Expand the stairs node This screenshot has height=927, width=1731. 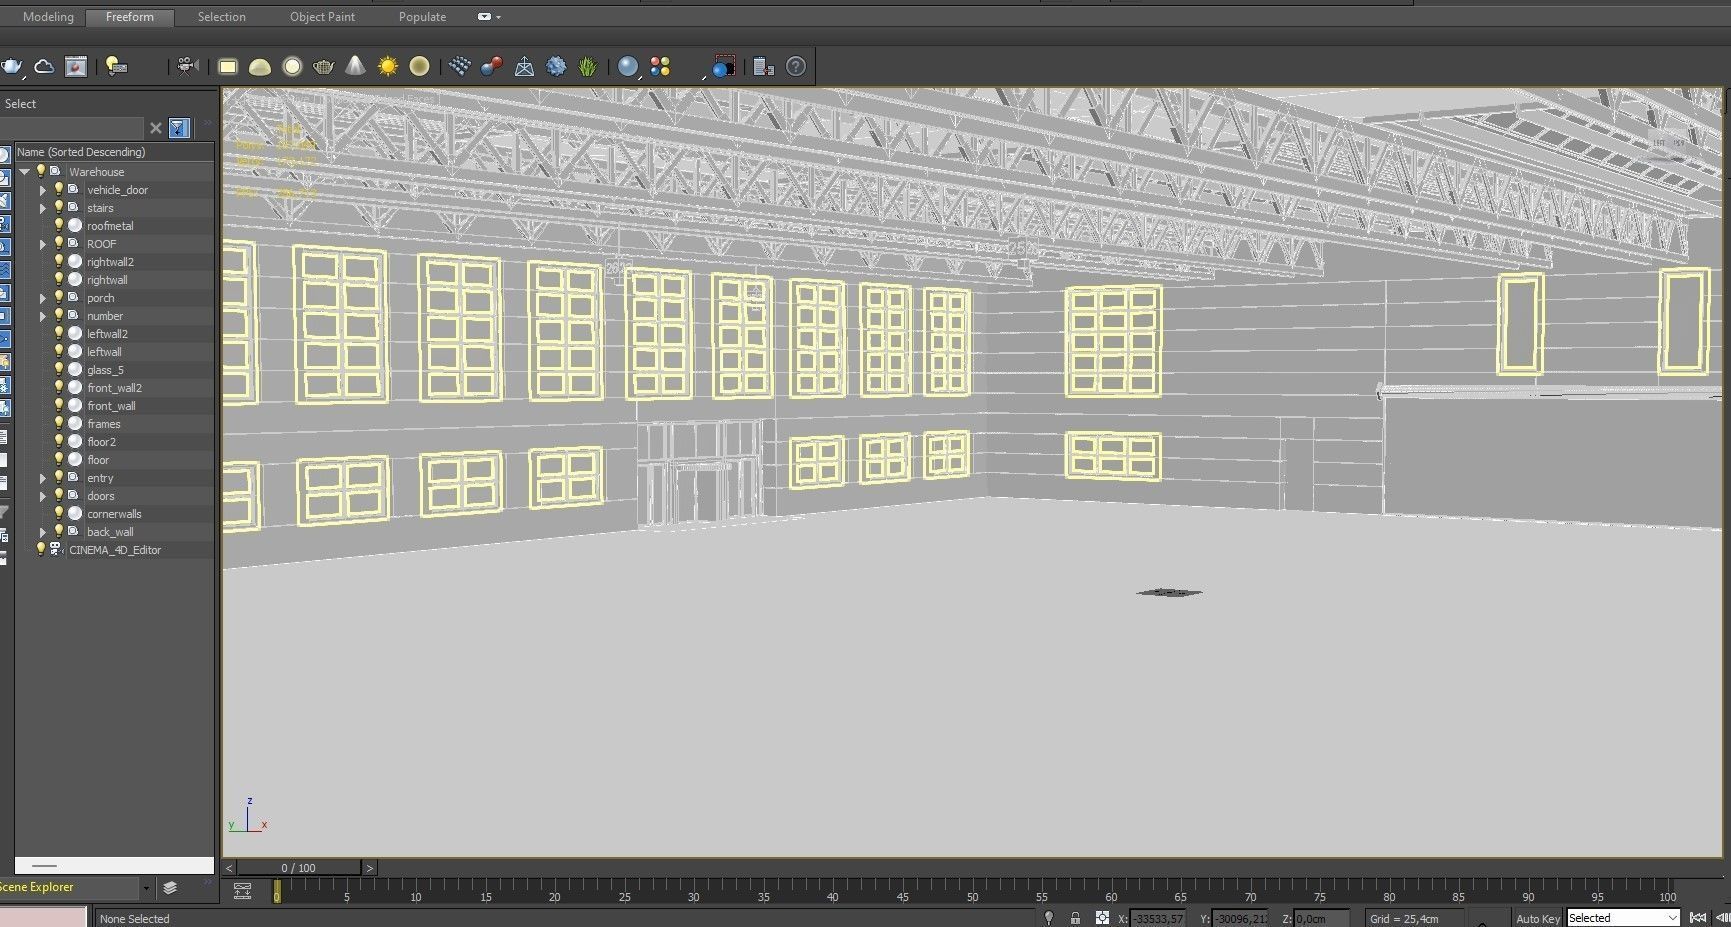[43, 208]
